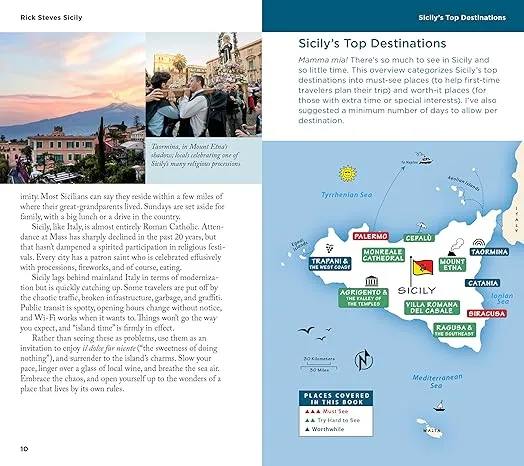The image size is (524, 466).
Task: Select the Villa Romana del Casale label
Action: (431, 308)
